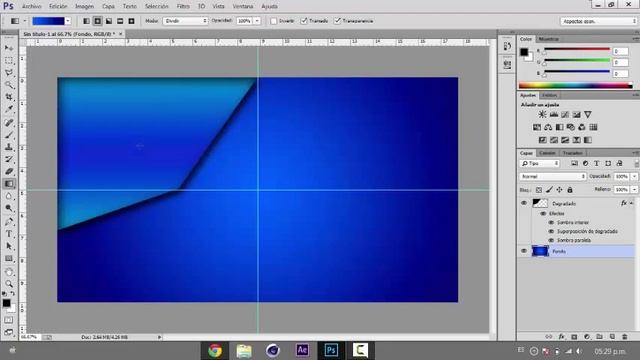Open the layer Opacidad dropdown arrow
This screenshot has width=640, height=360.
pos(634,176)
